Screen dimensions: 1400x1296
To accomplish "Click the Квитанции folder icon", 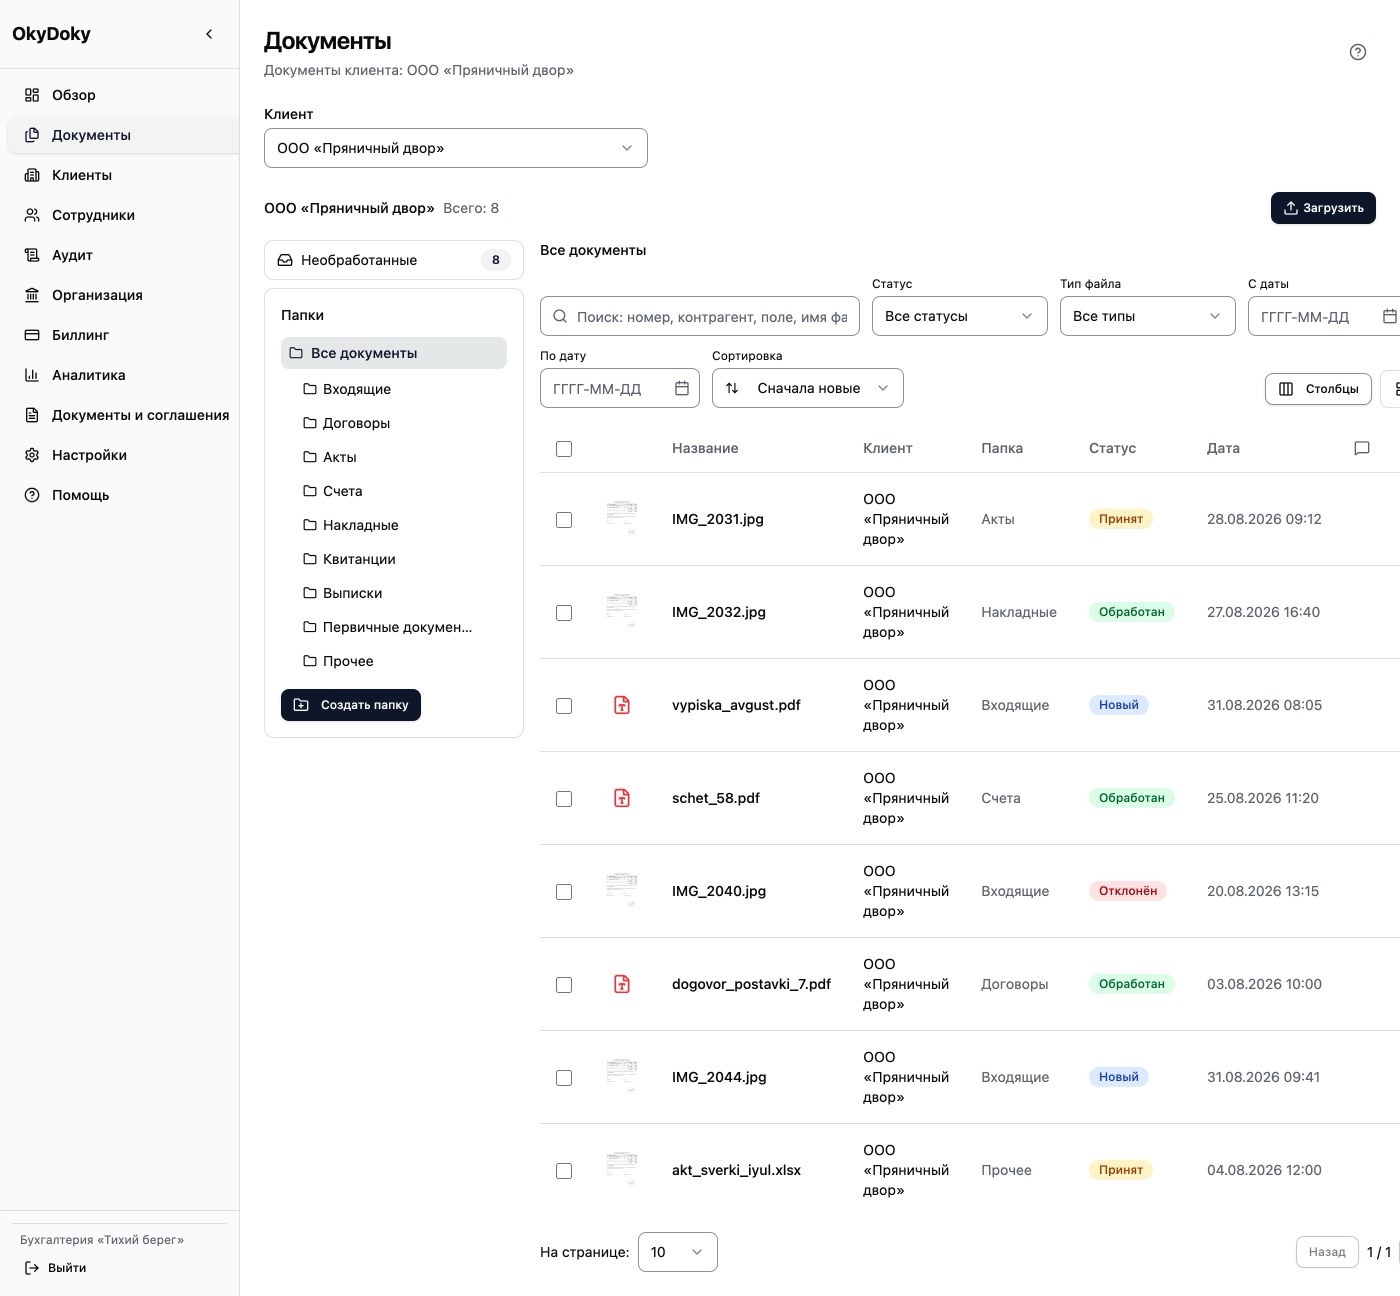I will [x=310, y=559].
